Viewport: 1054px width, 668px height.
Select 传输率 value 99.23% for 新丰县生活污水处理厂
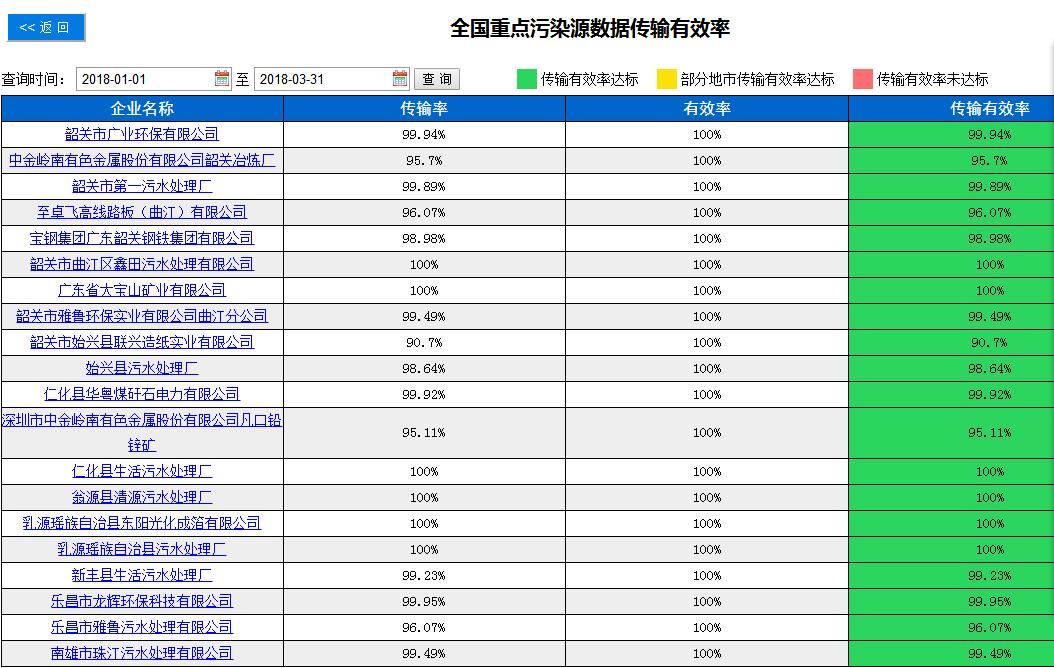point(424,576)
